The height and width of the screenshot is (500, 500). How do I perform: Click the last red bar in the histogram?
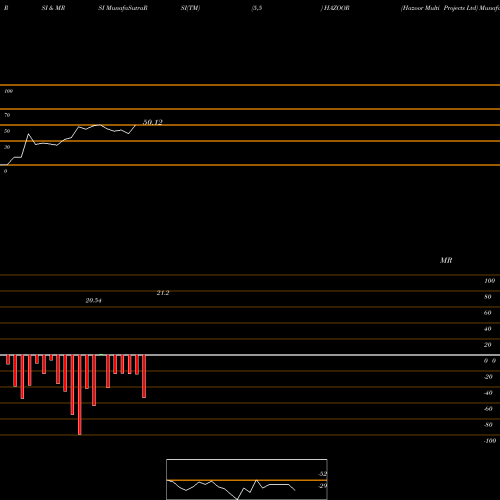coord(144,376)
